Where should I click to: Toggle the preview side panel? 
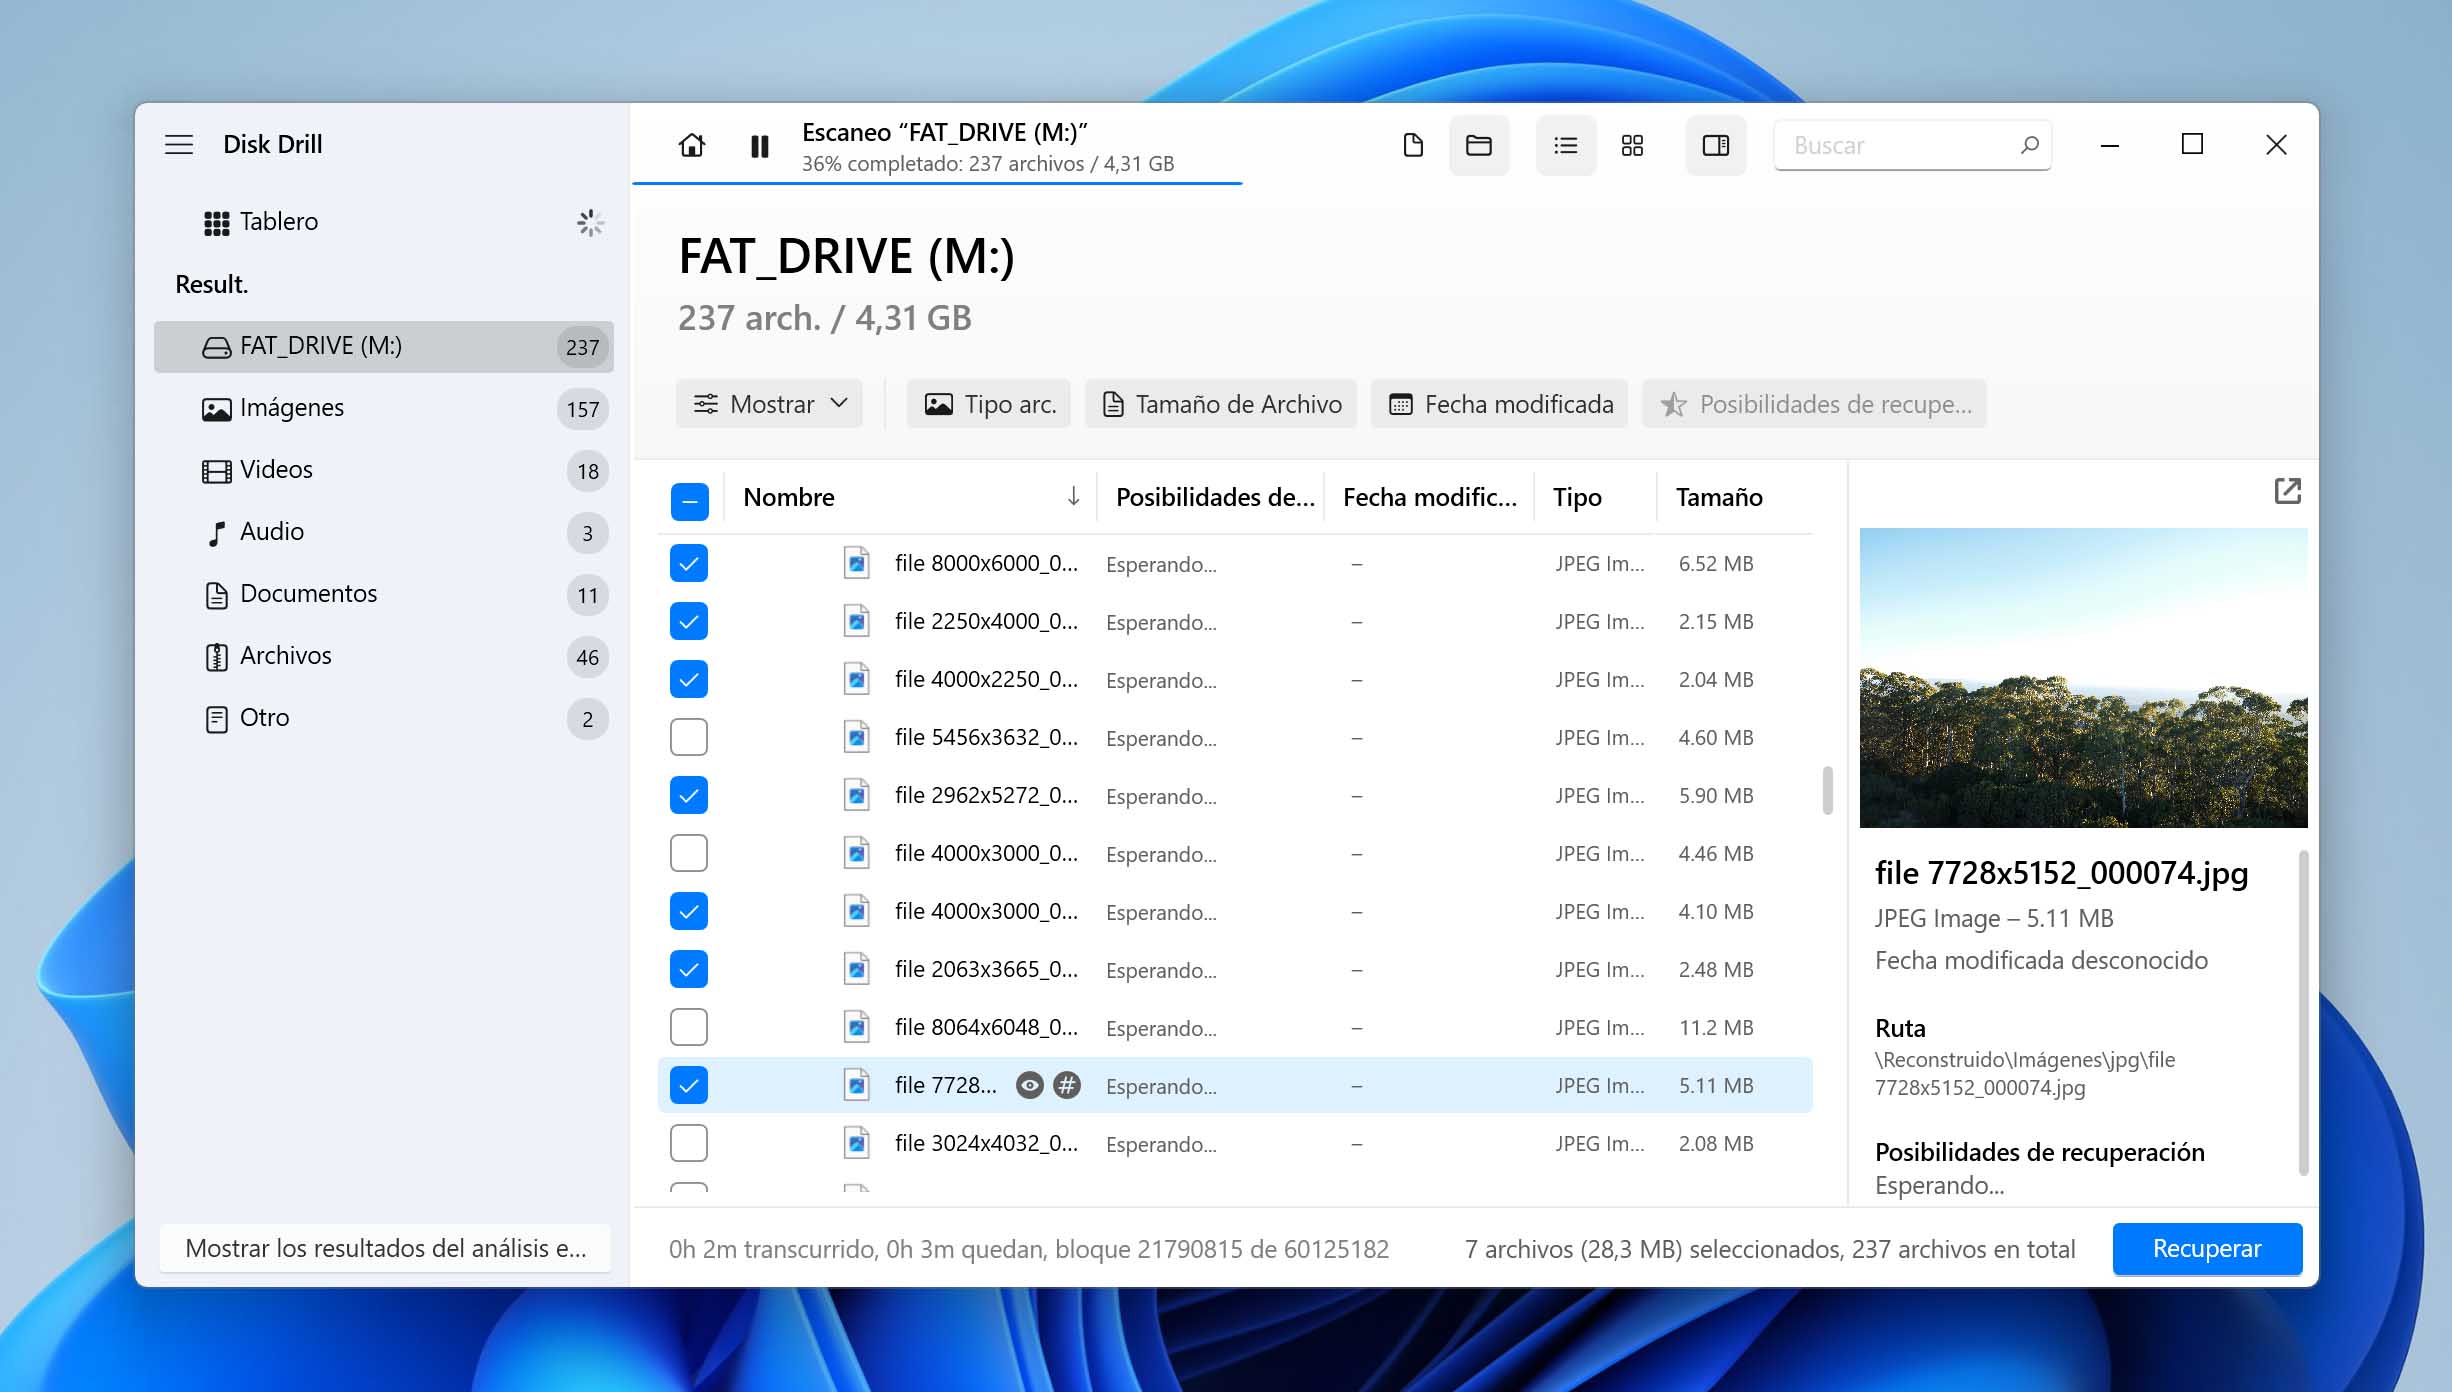click(x=1716, y=146)
